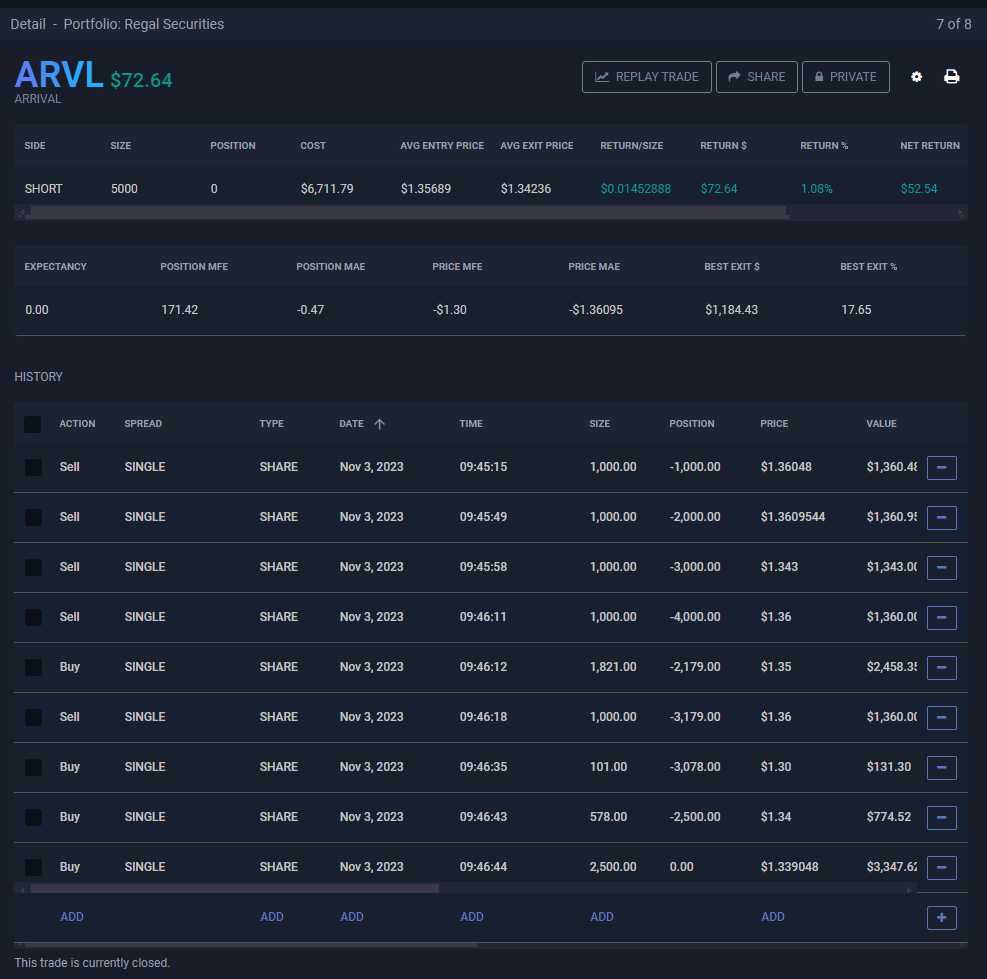Click the $774.52 value cell
The height and width of the screenshot is (979, 987).
click(x=888, y=817)
